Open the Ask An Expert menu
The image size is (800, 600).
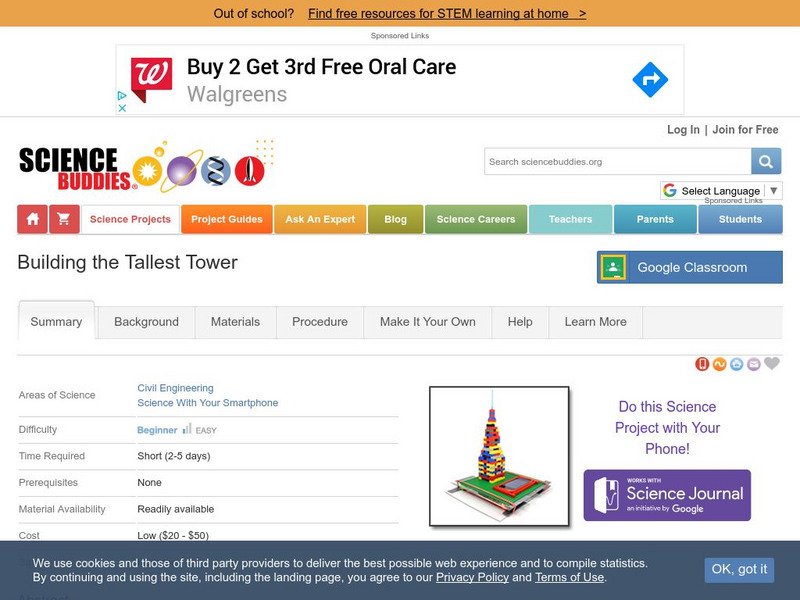pos(320,219)
